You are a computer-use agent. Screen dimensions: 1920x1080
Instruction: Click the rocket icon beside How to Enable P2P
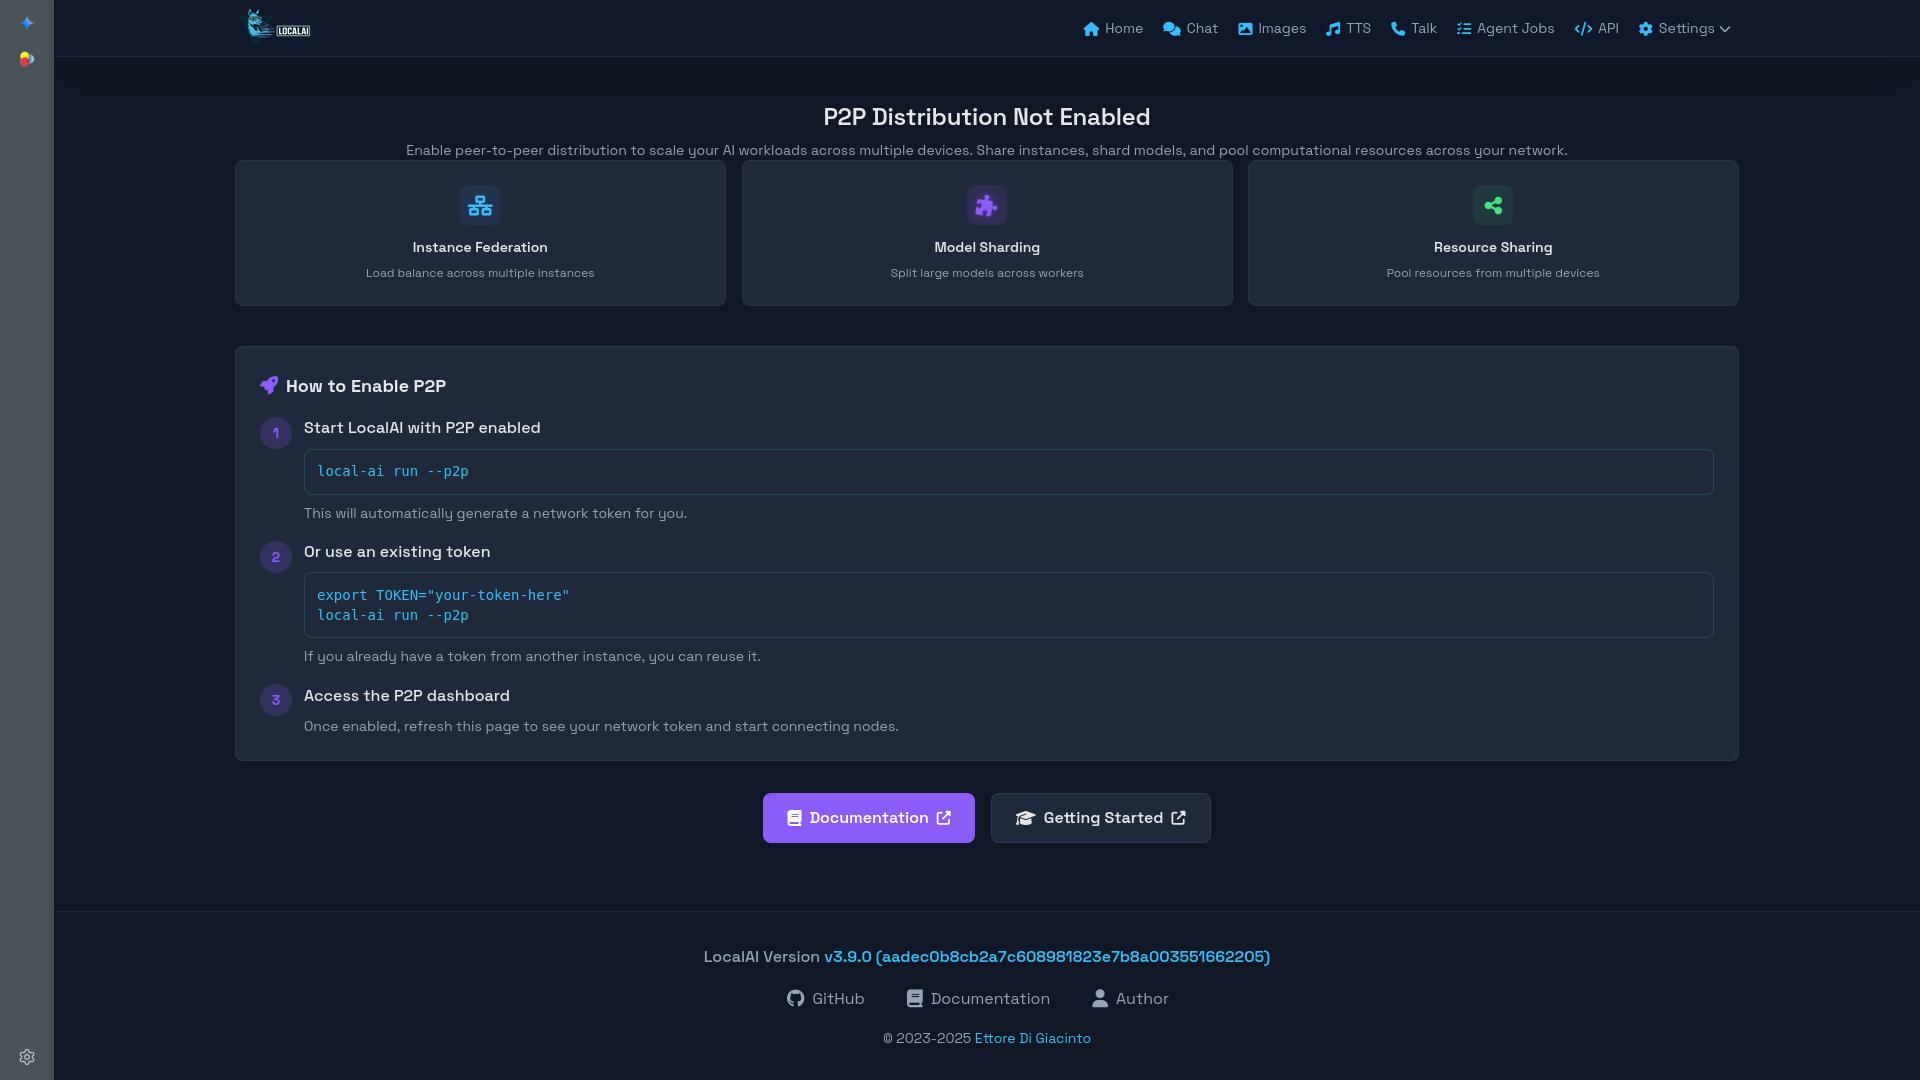pyautogui.click(x=269, y=386)
